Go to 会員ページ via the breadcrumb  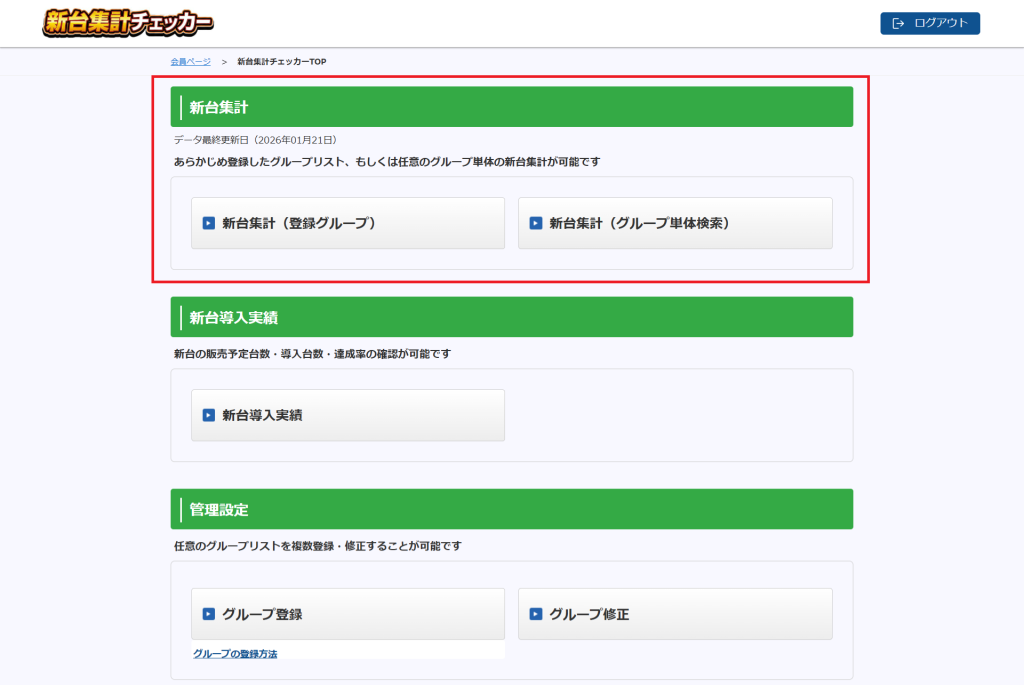pyautogui.click(x=190, y=62)
